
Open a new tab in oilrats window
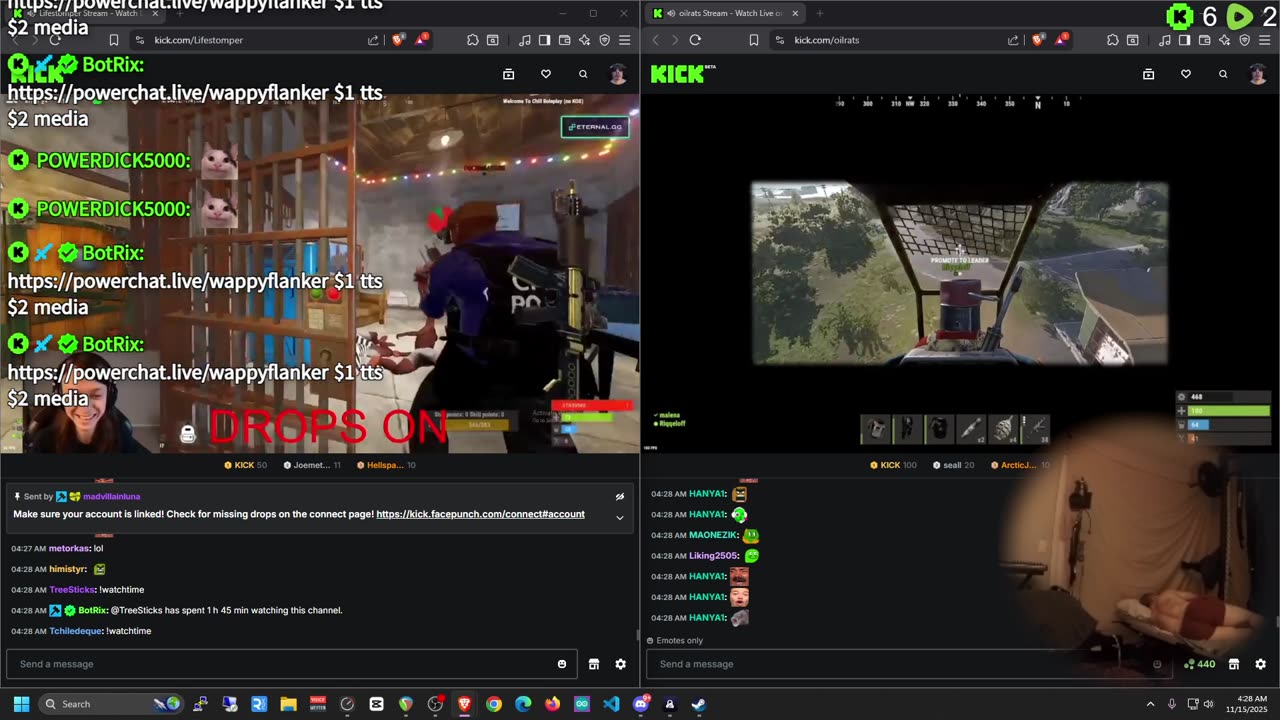[819, 13]
